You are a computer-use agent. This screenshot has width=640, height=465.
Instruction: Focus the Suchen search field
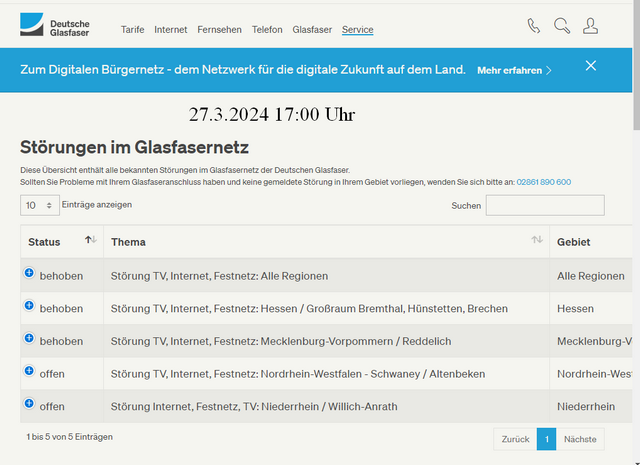(x=545, y=205)
